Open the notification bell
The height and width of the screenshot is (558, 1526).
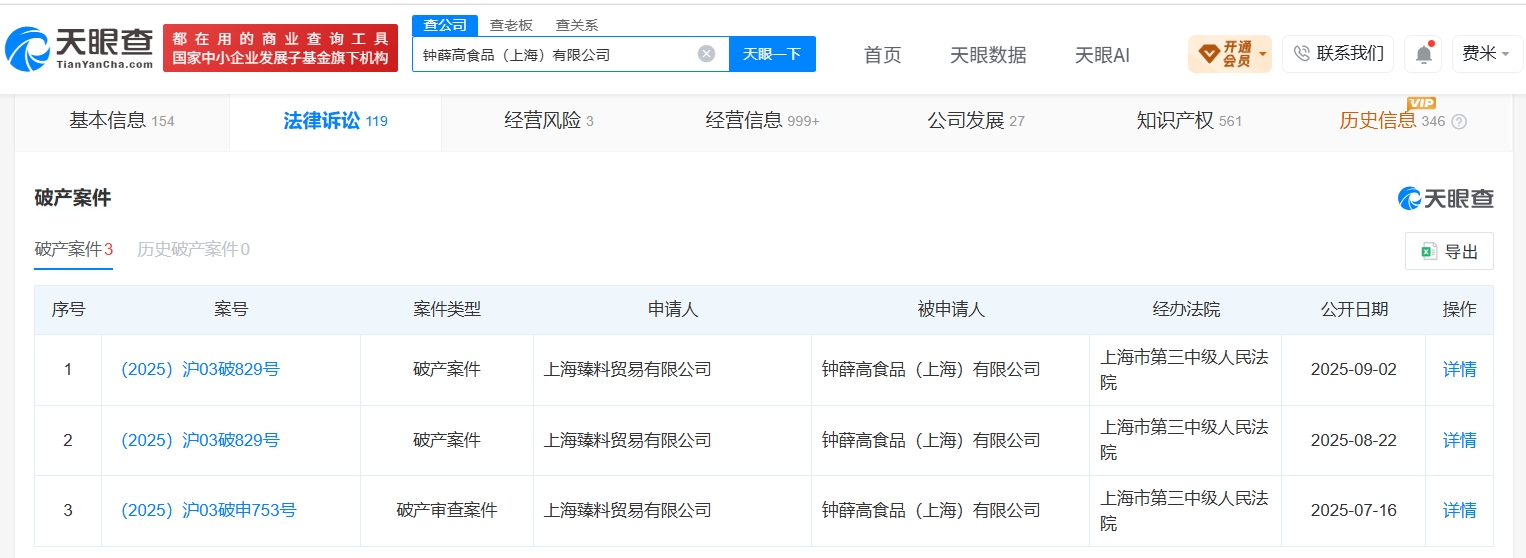point(1423,54)
